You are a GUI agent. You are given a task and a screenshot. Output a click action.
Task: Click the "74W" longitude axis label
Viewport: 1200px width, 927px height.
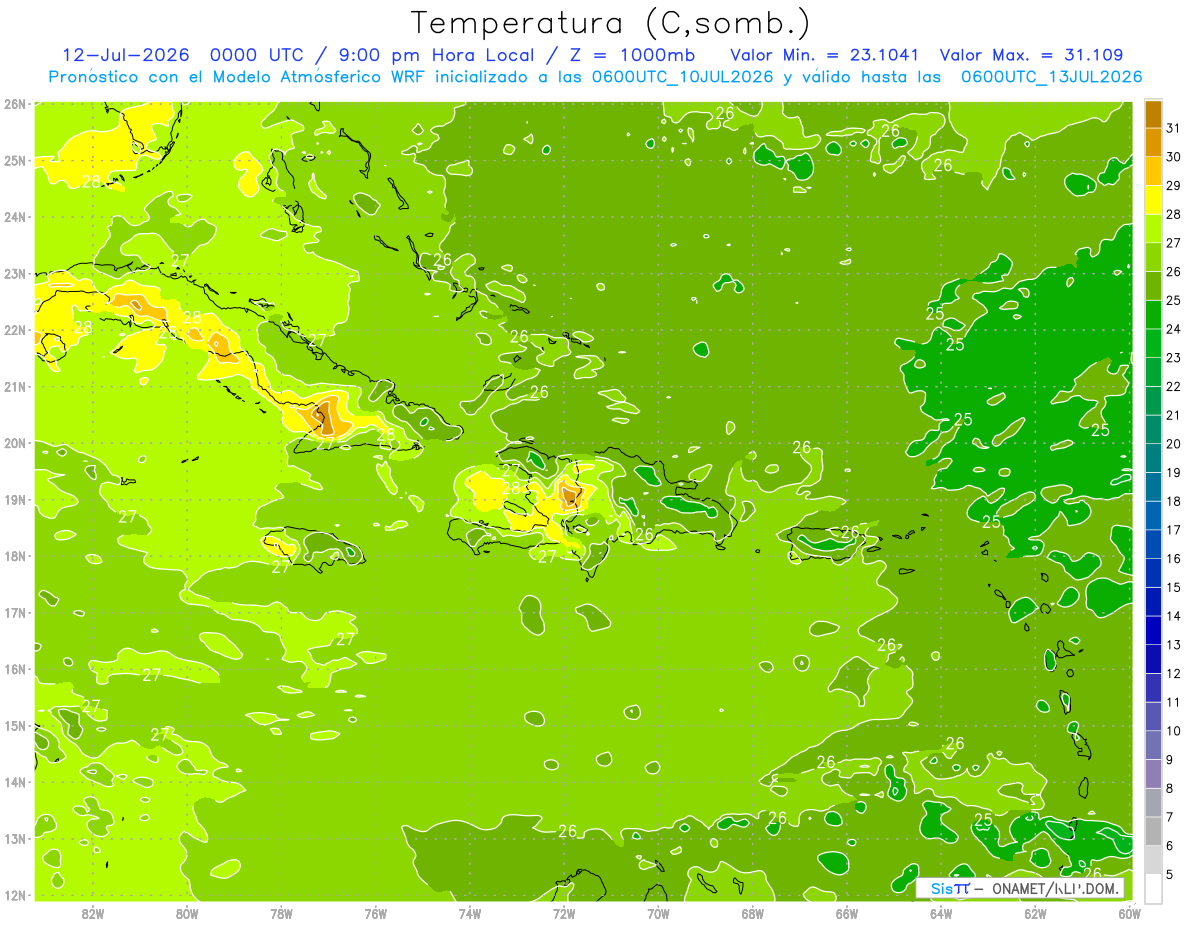click(x=470, y=913)
